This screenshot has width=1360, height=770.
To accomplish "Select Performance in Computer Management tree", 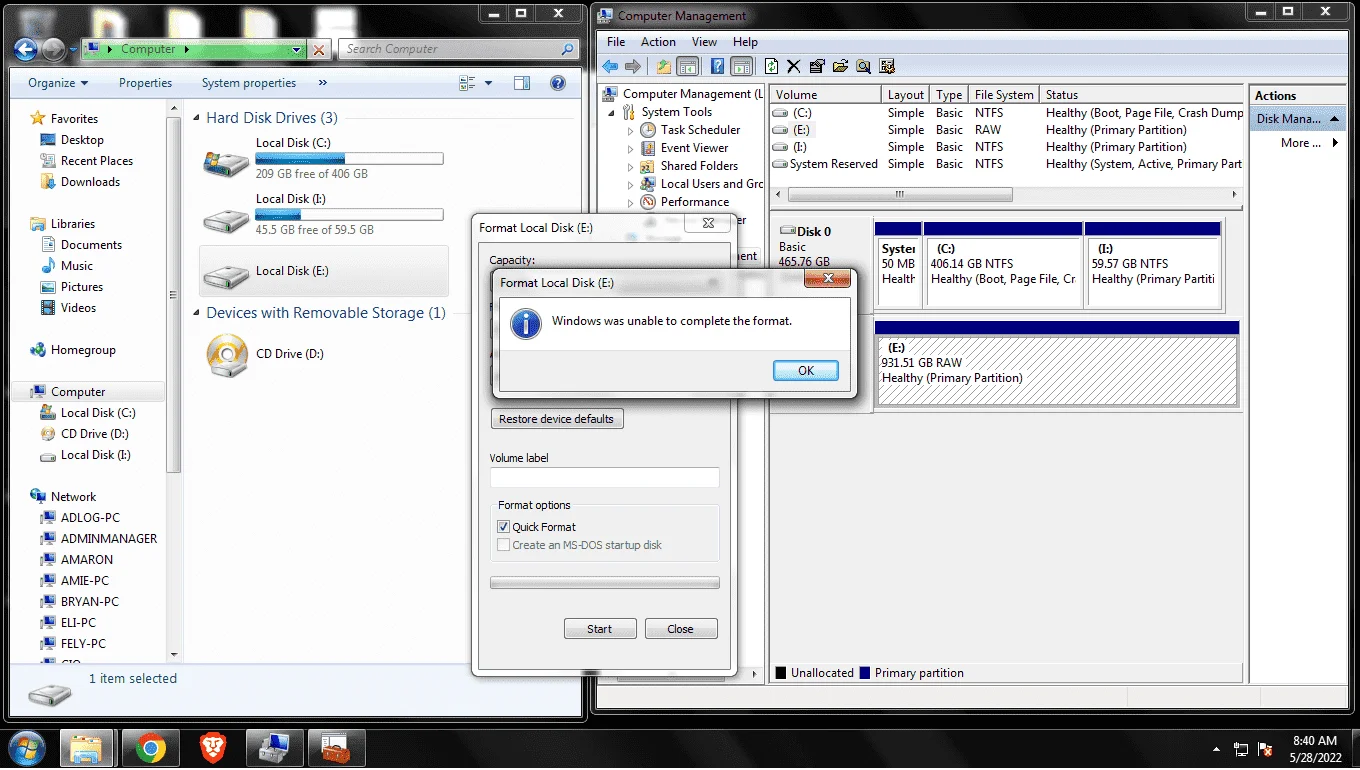I will pos(695,202).
